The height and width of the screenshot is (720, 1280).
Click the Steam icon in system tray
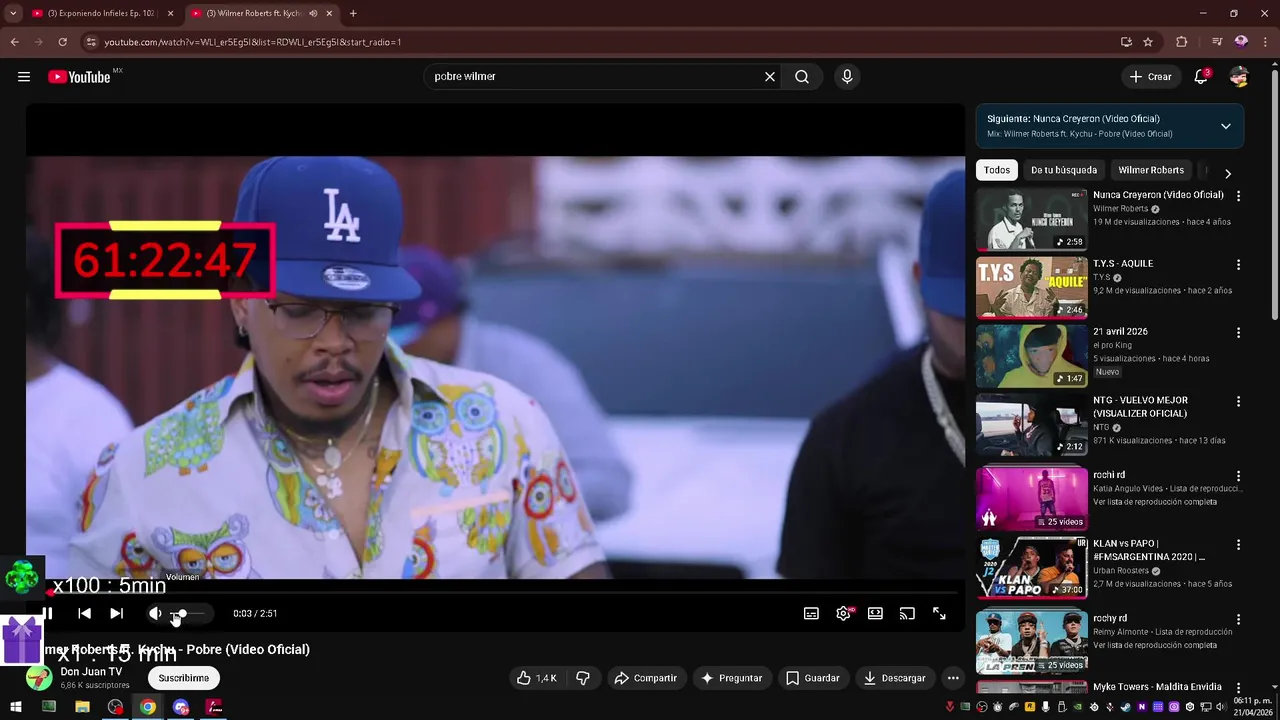1125,707
